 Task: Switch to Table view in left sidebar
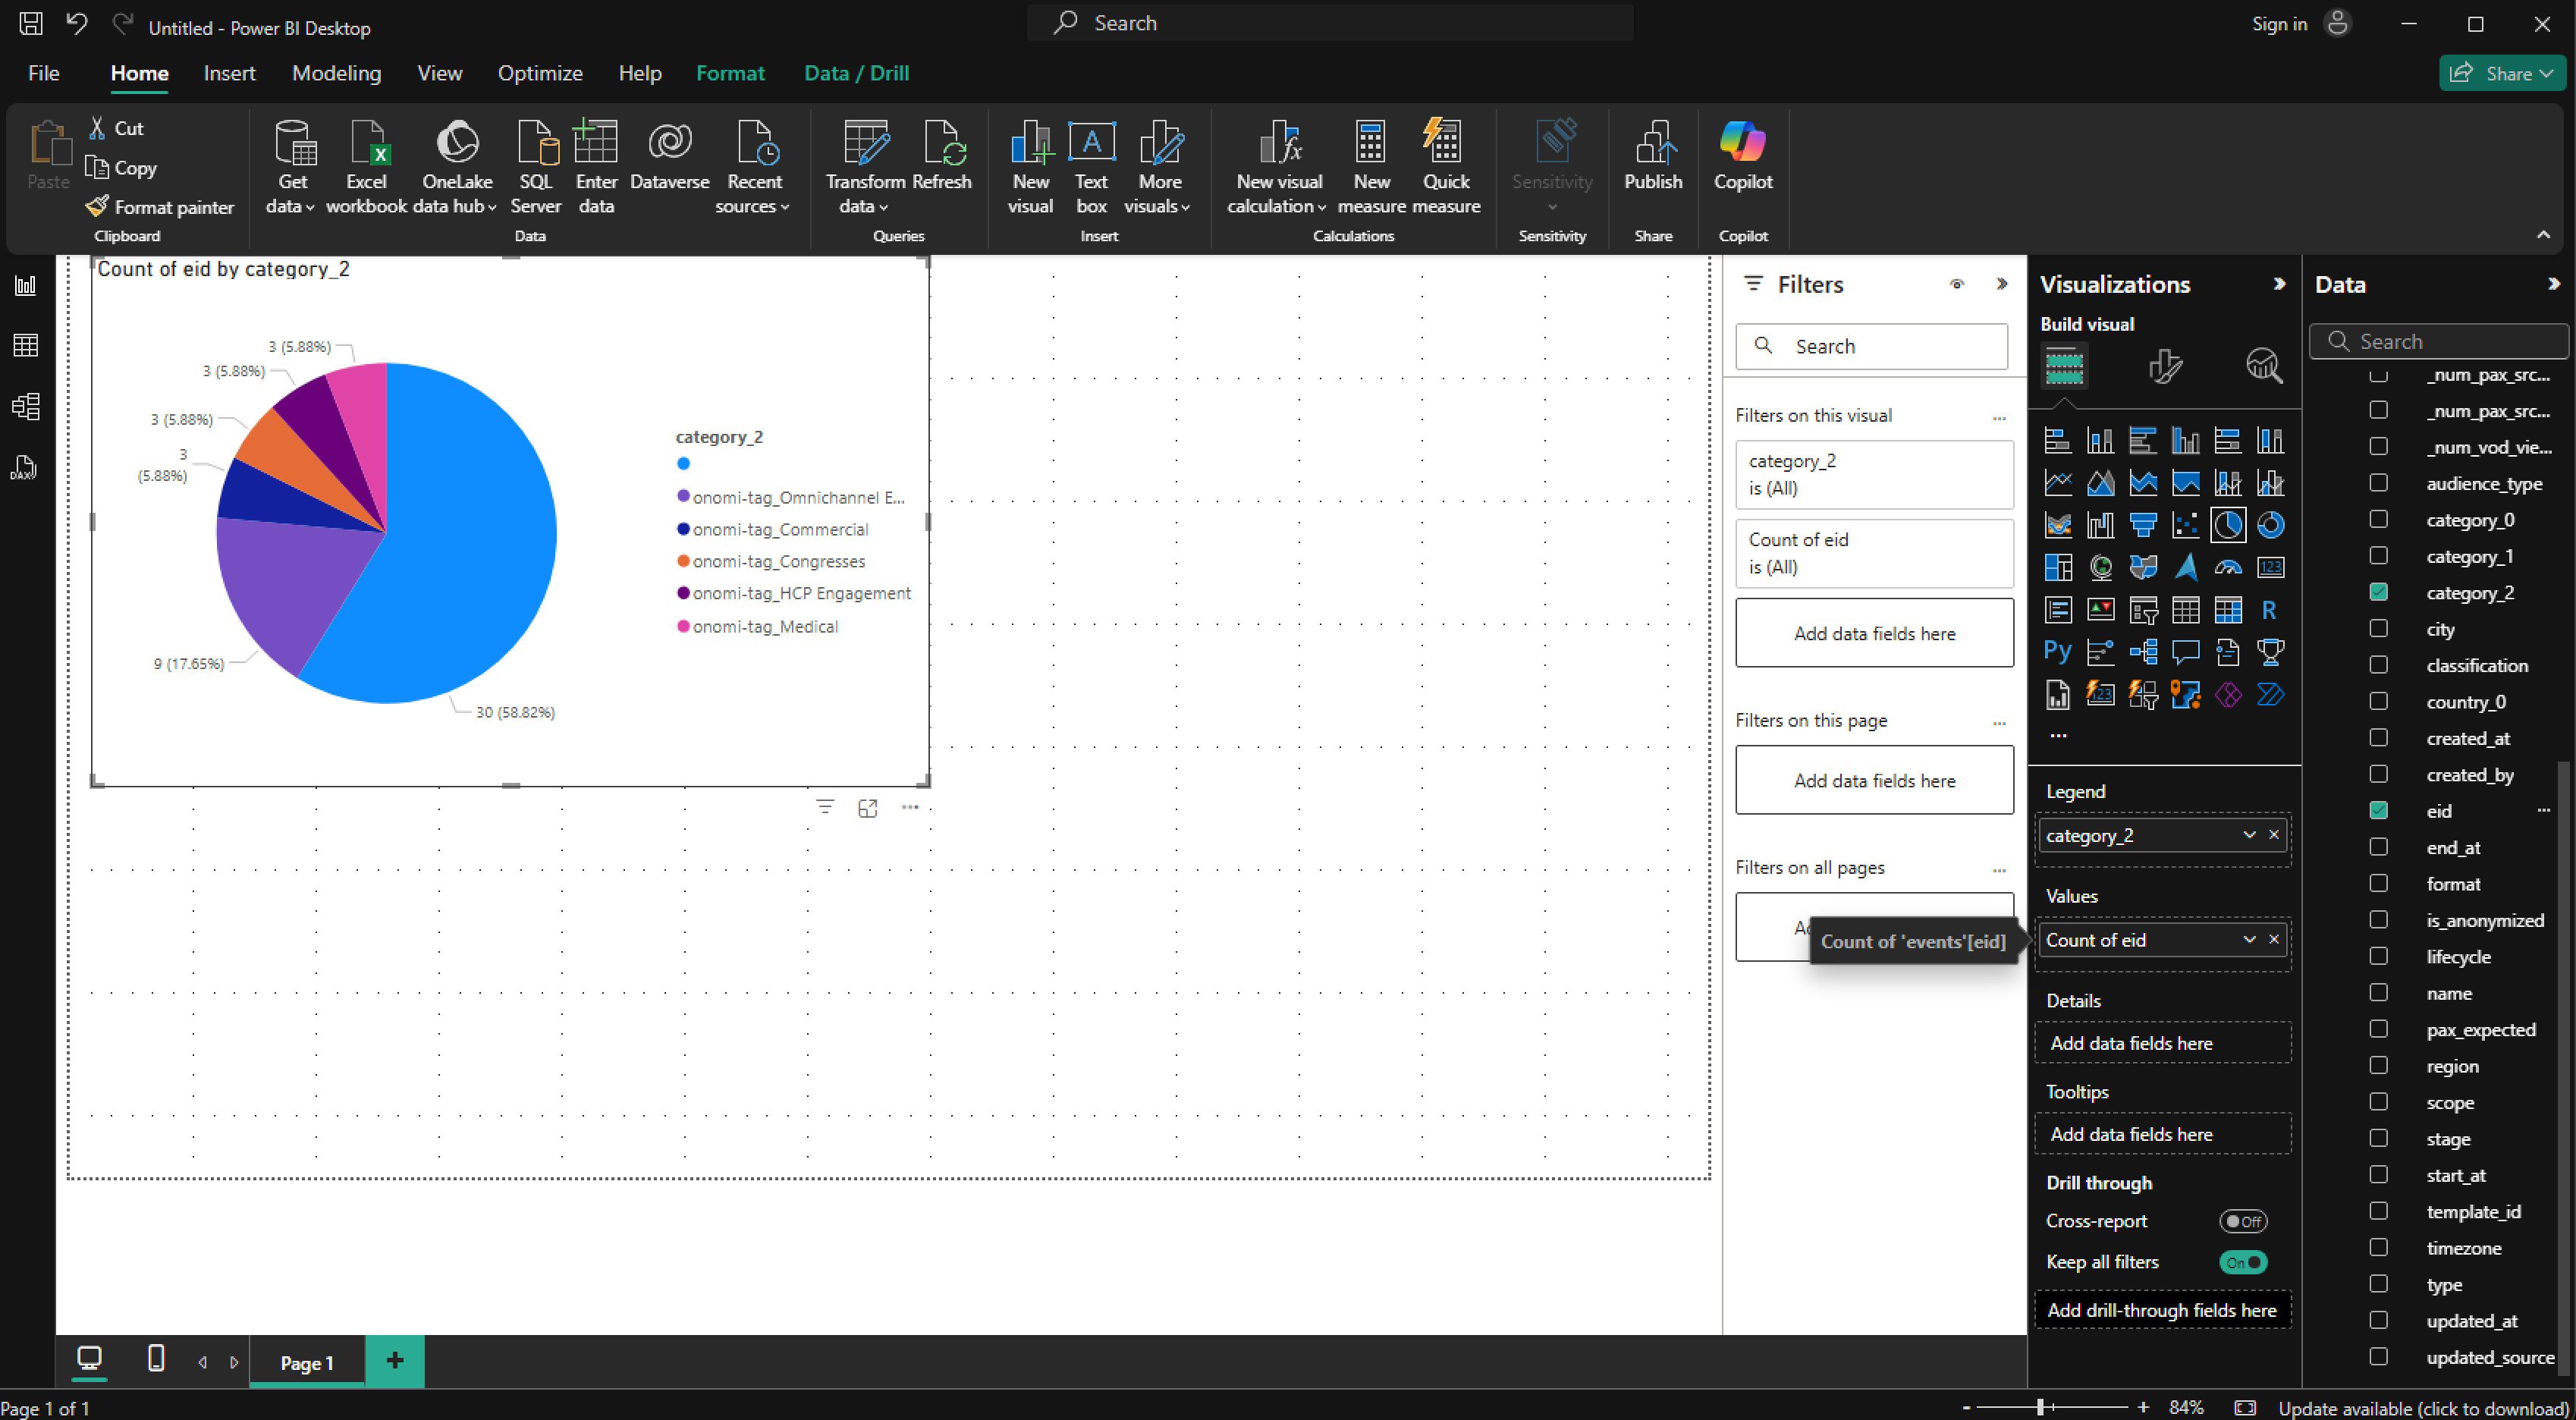(26, 346)
